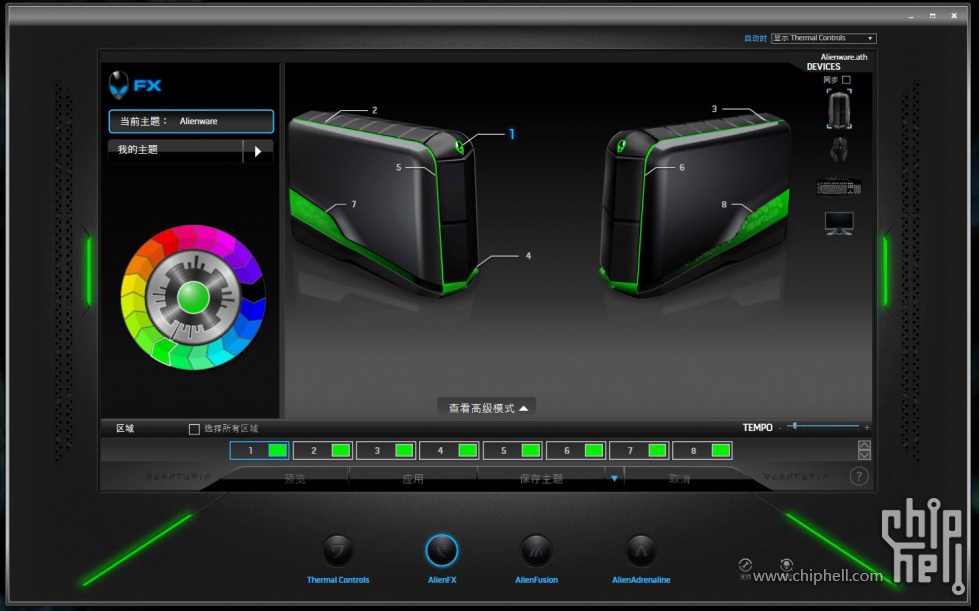Pick blue on the color wheel

pos(252,310)
